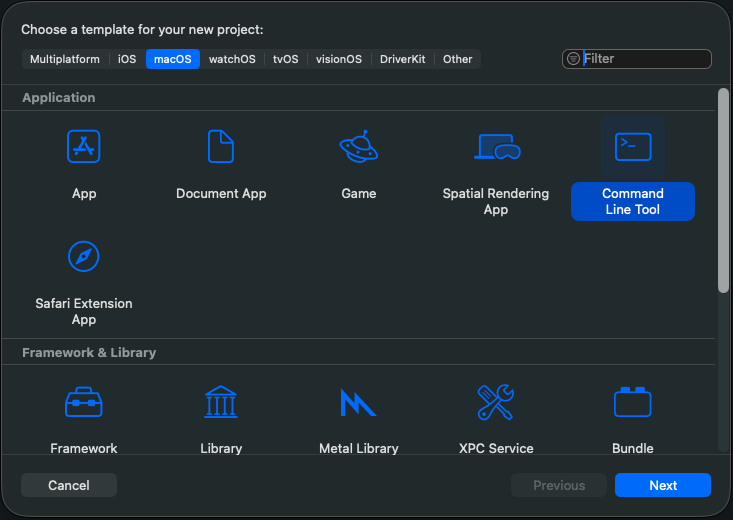Pick the Metal Library icon
The height and width of the screenshot is (520, 733).
click(x=358, y=402)
